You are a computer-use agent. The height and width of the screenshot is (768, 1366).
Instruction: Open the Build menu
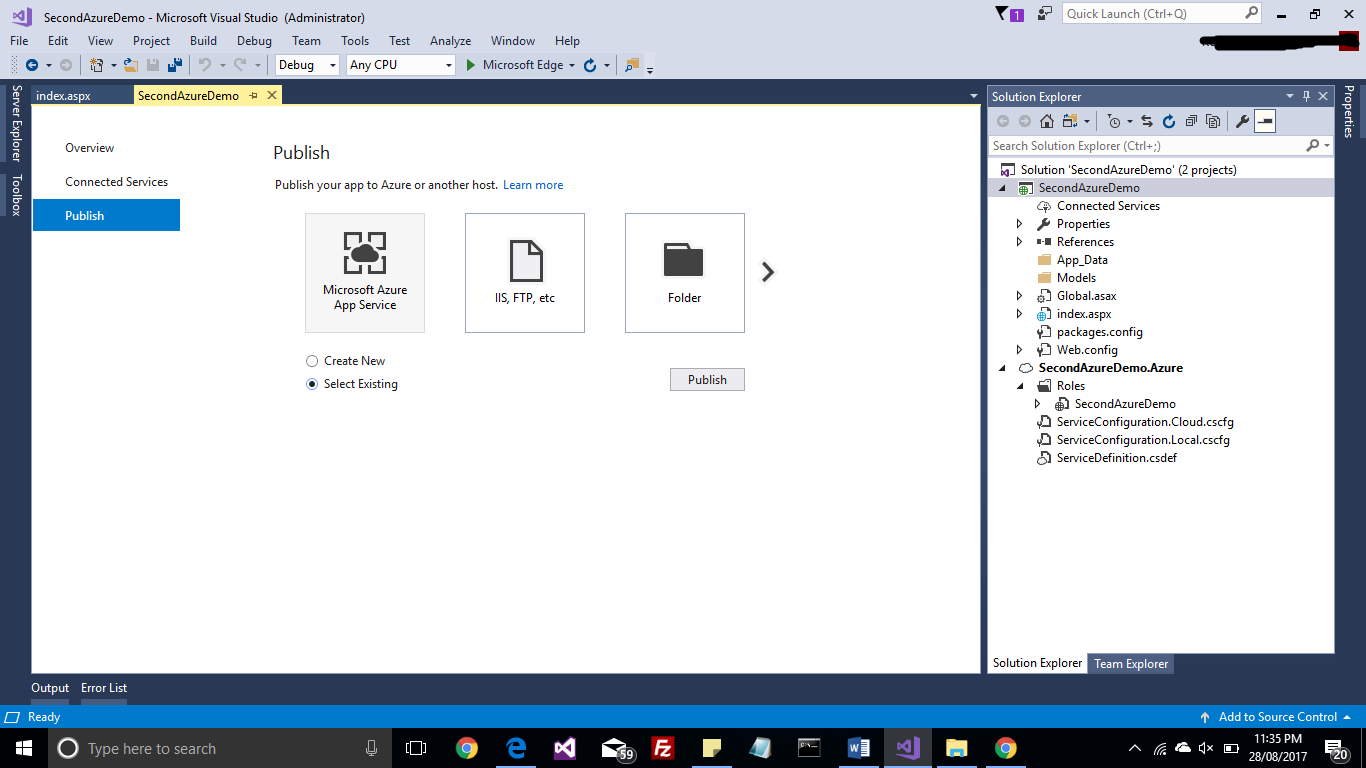tap(203, 41)
